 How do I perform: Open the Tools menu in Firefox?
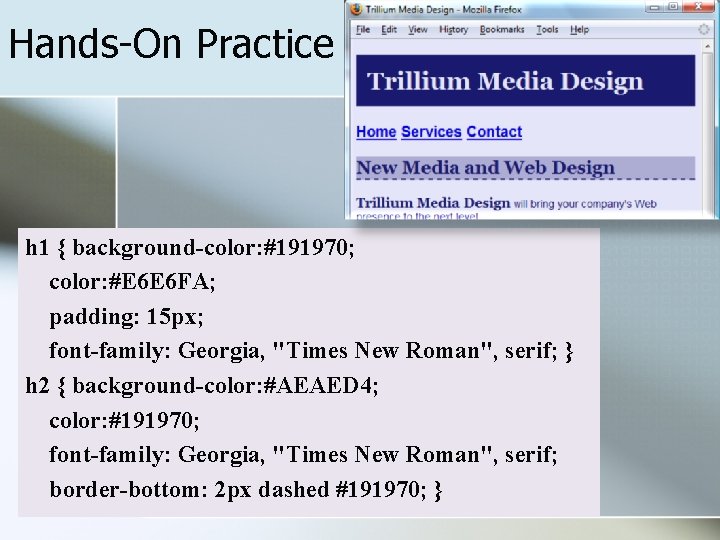(547, 30)
